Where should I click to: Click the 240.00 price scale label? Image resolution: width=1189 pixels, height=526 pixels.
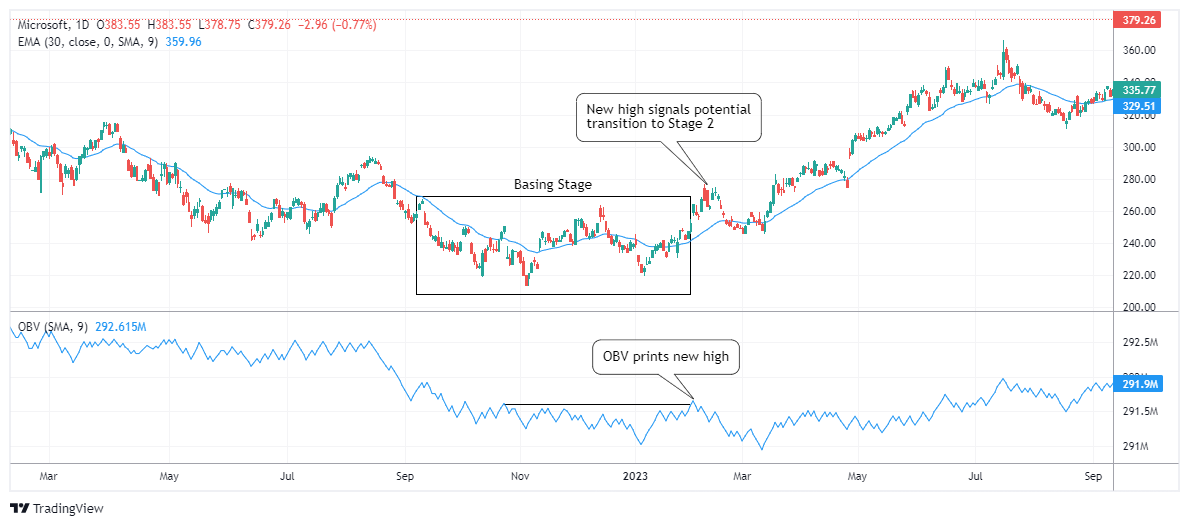click(x=1139, y=243)
